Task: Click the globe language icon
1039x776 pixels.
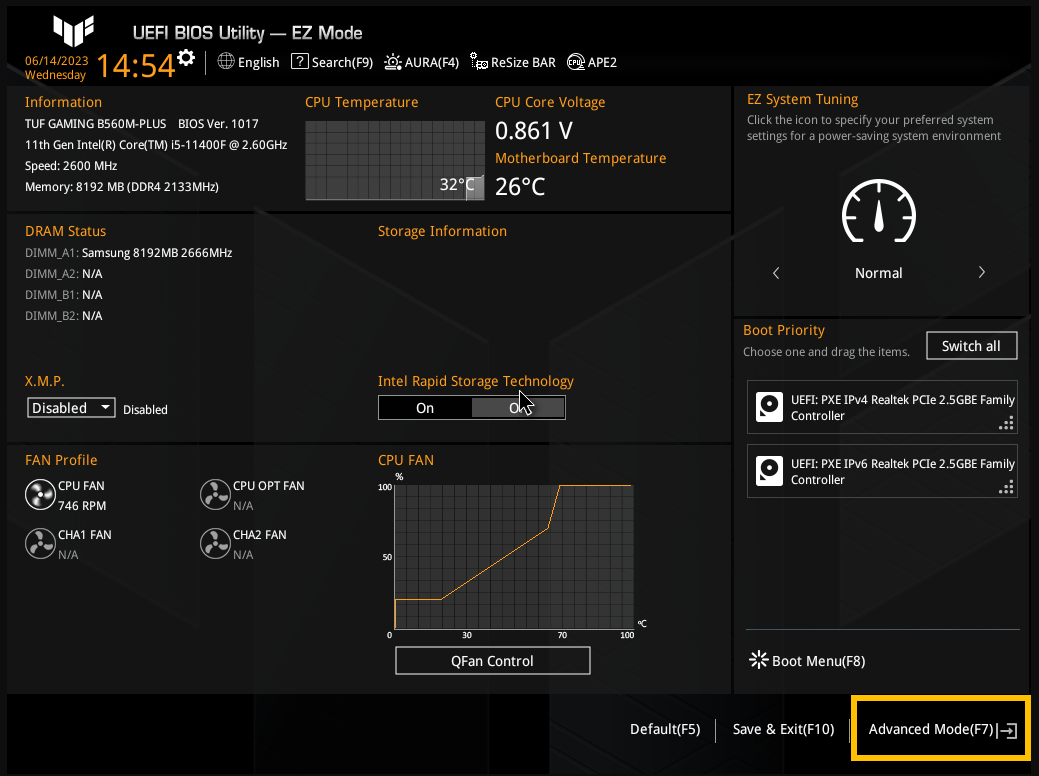Action: (x=226, y=61)
